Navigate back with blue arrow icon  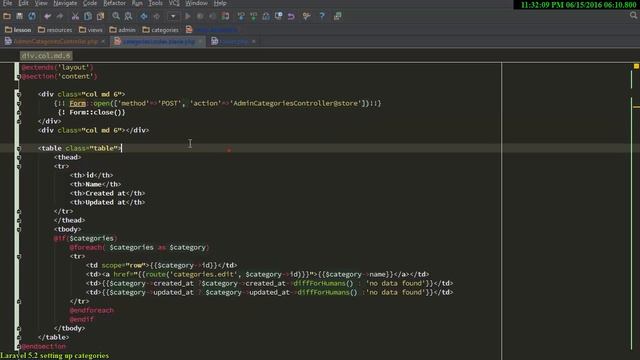(x=144, y=16)
